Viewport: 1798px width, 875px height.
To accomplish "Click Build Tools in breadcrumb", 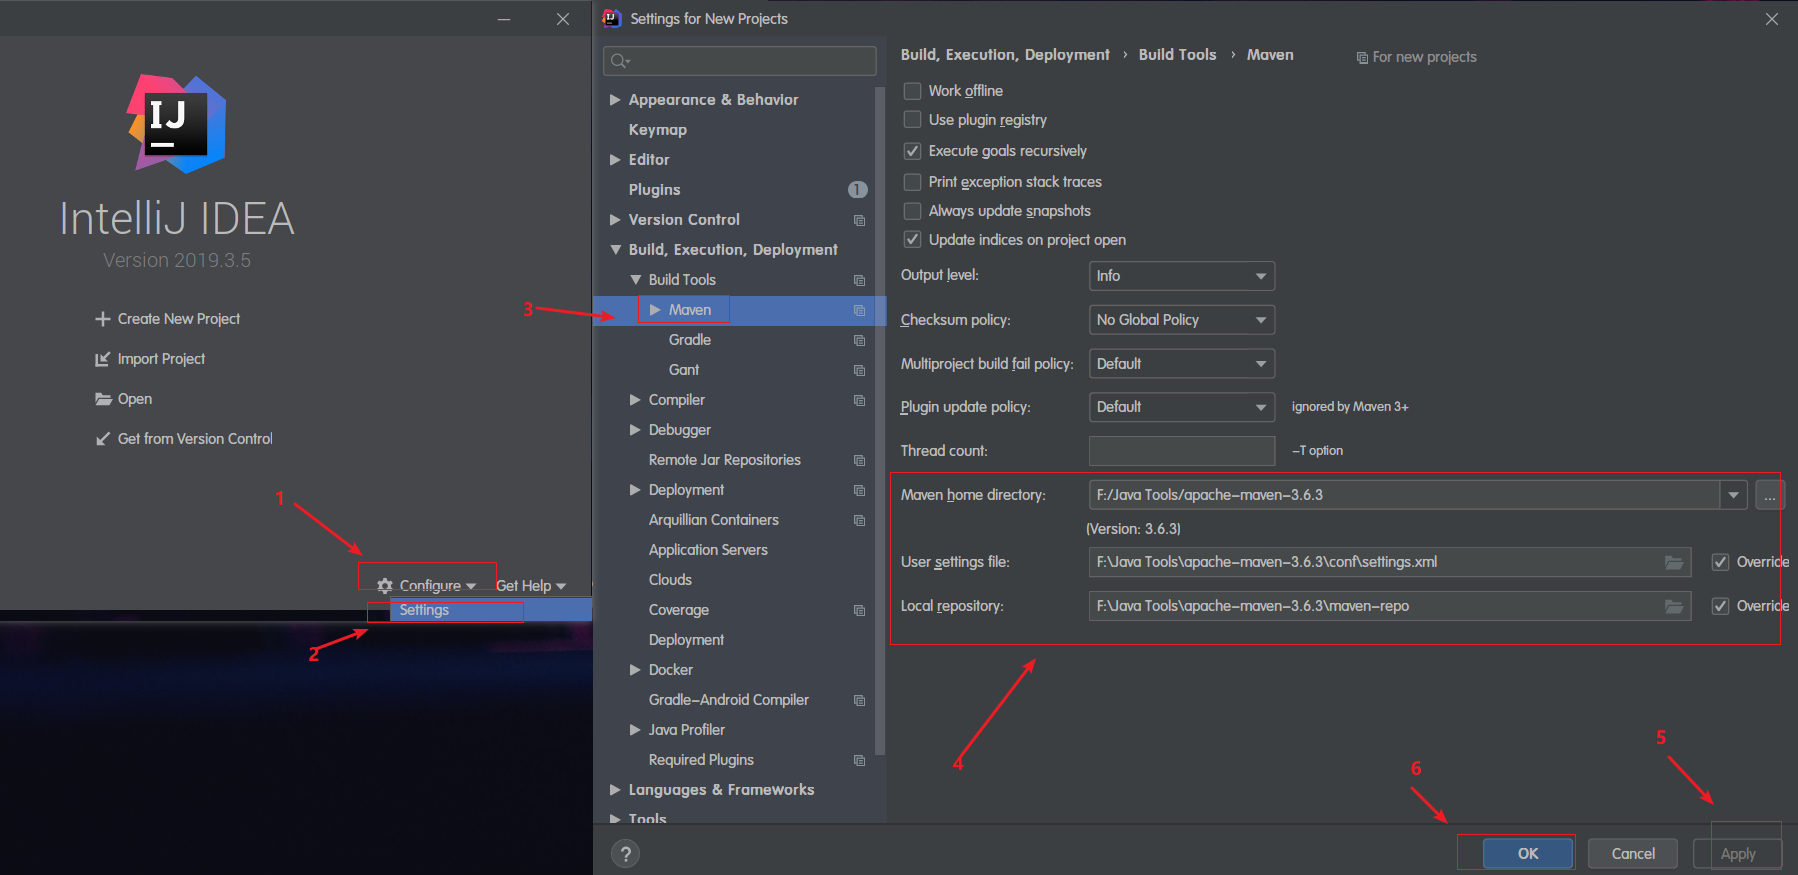I will point(1177,55).
